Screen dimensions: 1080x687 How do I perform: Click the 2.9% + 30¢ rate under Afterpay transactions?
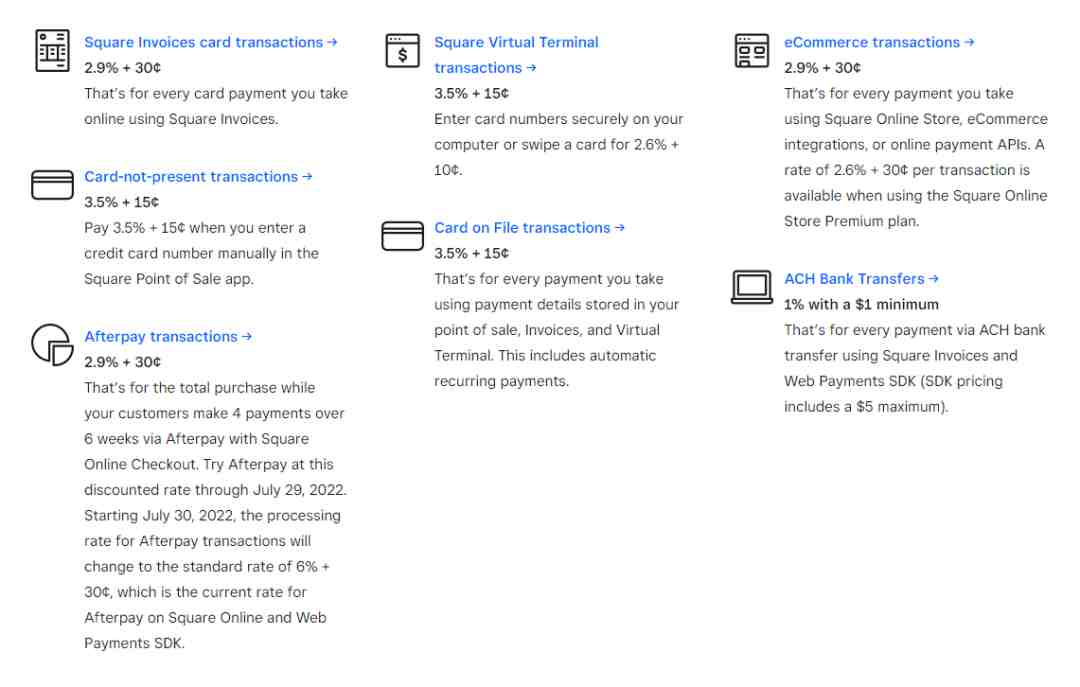123,362
